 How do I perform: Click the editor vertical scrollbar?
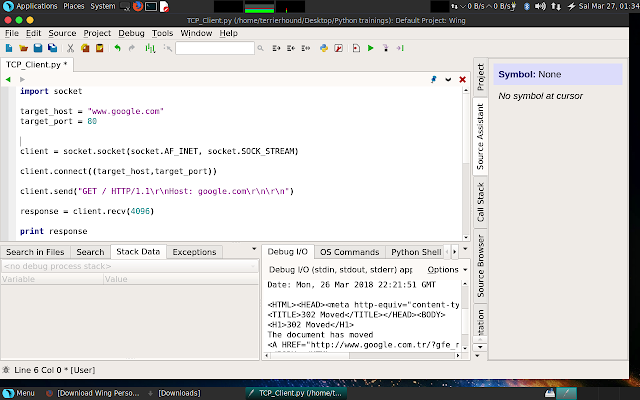[466, 163]
